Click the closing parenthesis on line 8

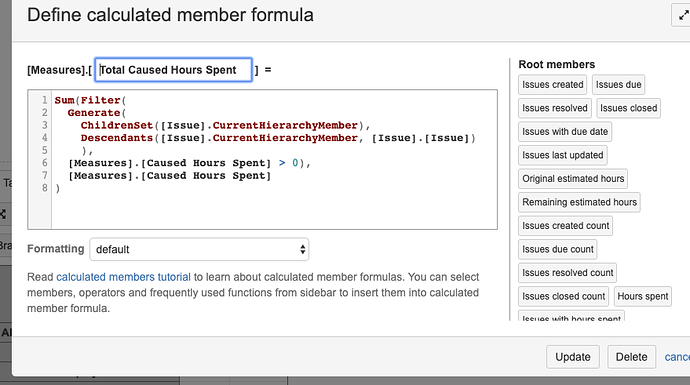tap(57, 188)
